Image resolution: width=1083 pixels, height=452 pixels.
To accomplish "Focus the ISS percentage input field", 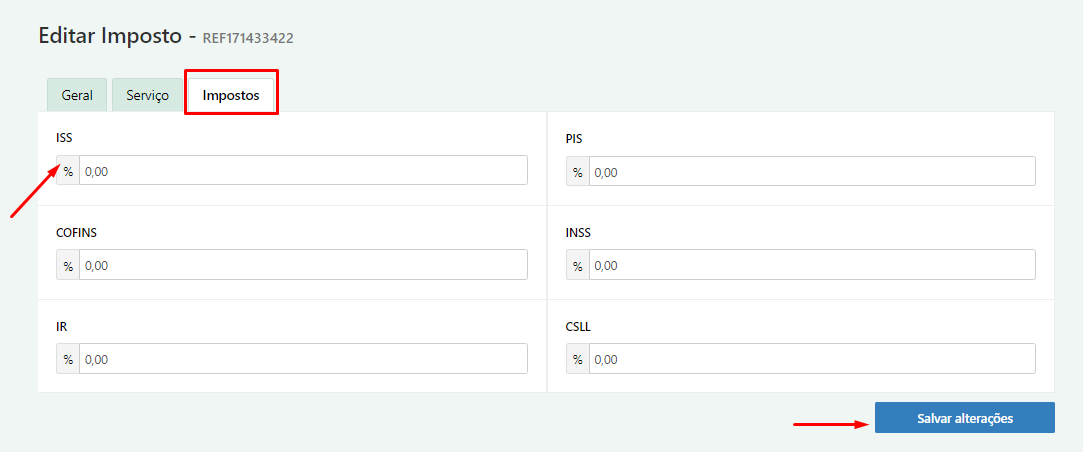I will 303,171.
